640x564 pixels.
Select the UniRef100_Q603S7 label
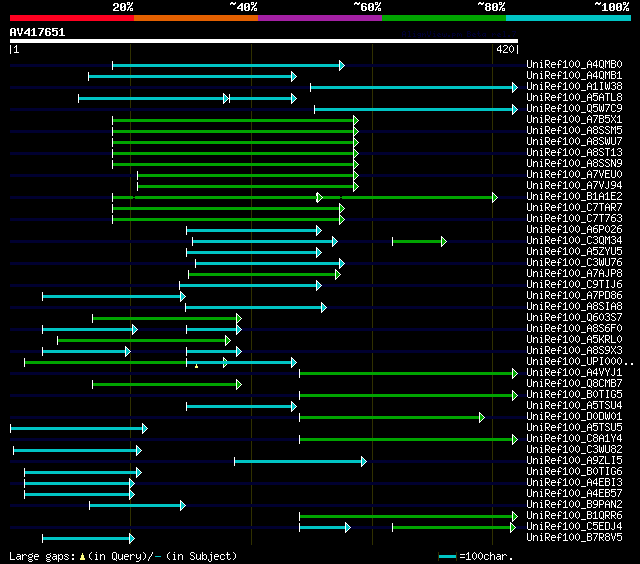click(x=574, y=318)
